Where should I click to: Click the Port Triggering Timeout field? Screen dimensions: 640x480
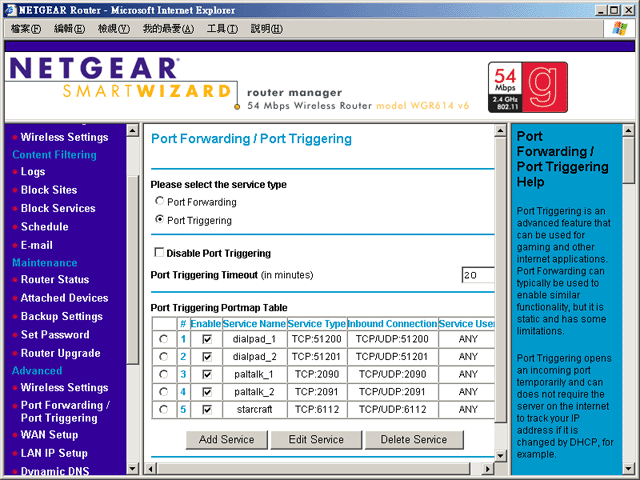click(478, 275)
